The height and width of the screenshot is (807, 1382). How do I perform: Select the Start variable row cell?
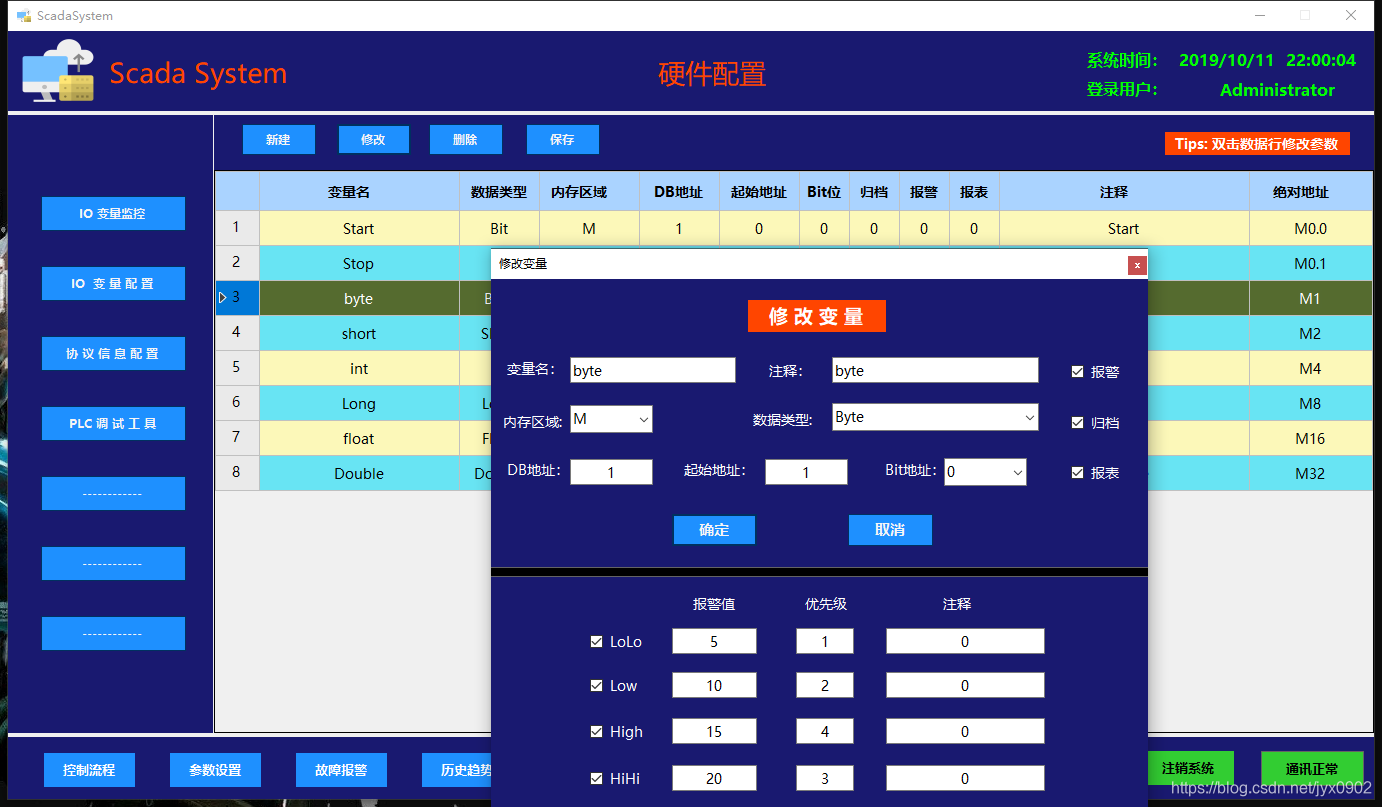click(x=359, y=228)
